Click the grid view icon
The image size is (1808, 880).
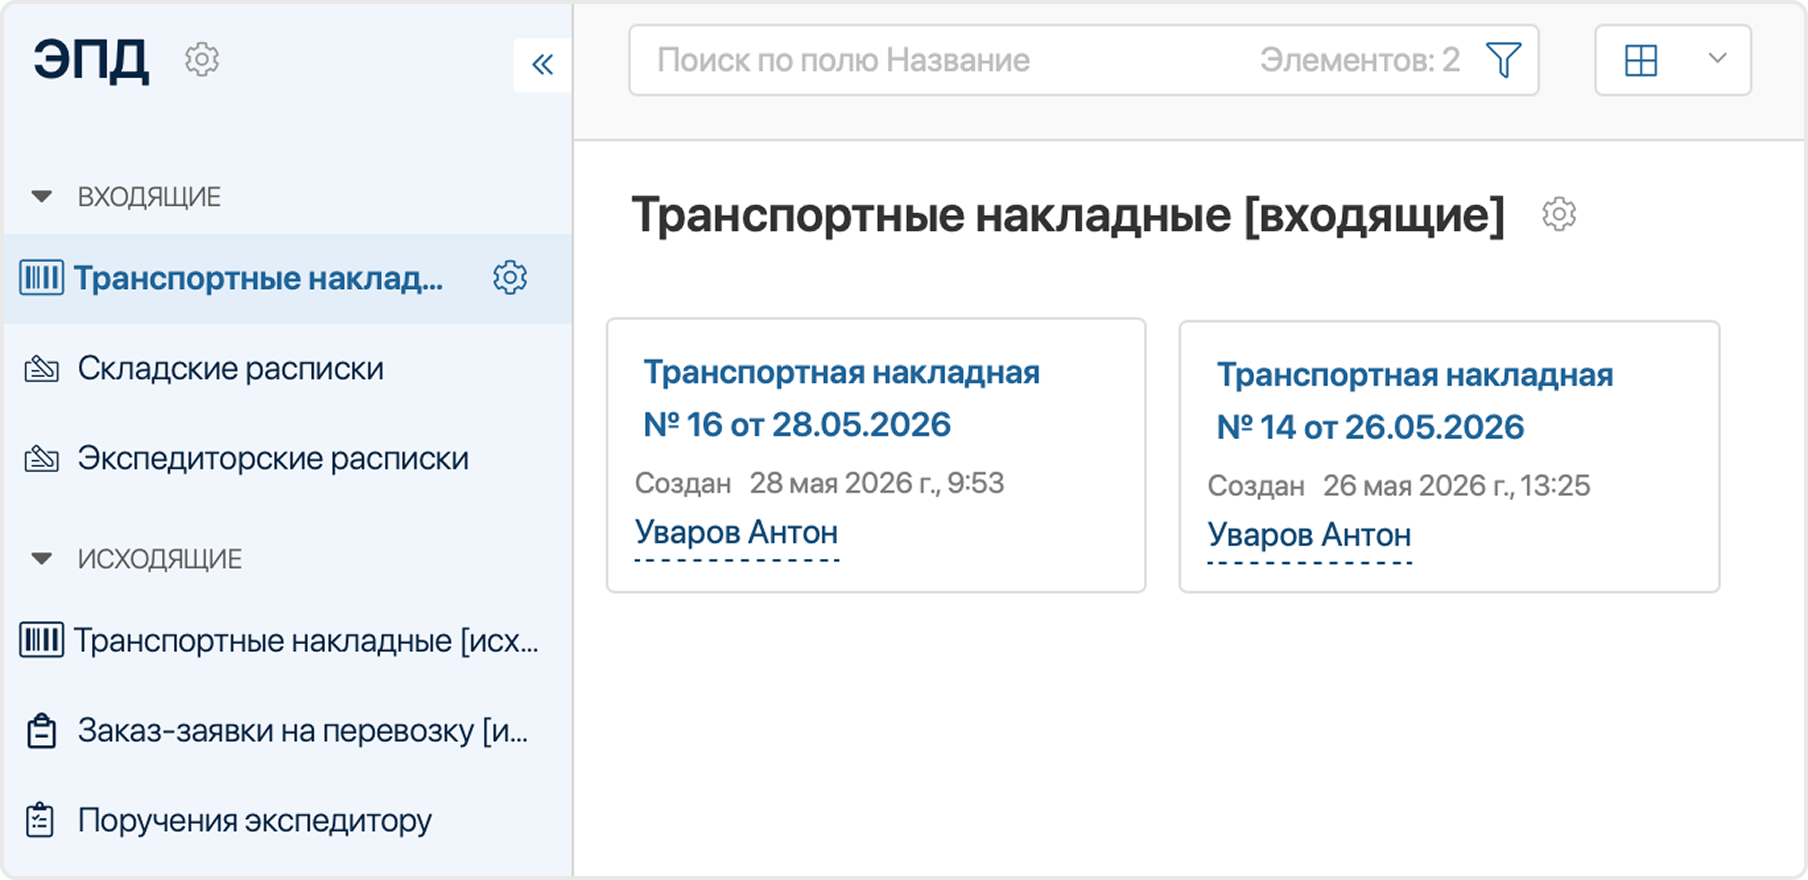point(1641,60)
